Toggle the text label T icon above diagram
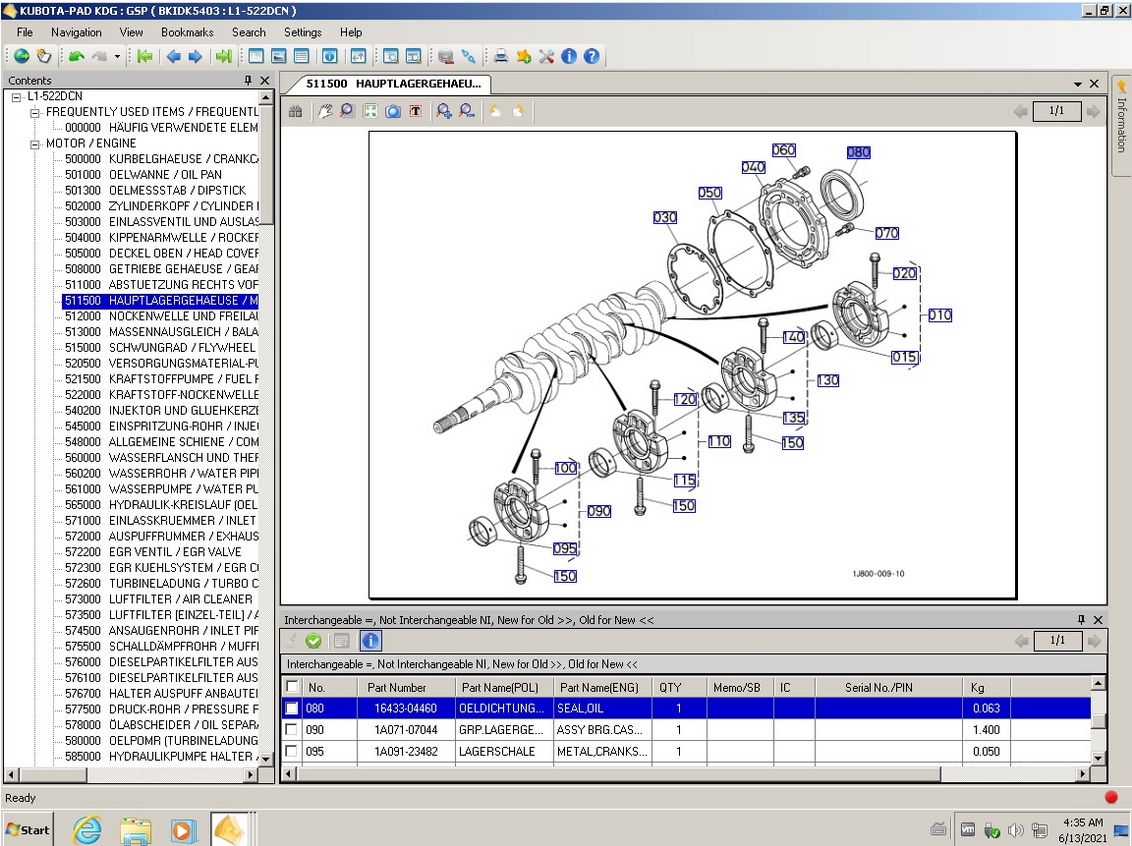The width and height of the screenshot is (1132, 846). pos(415,111)
